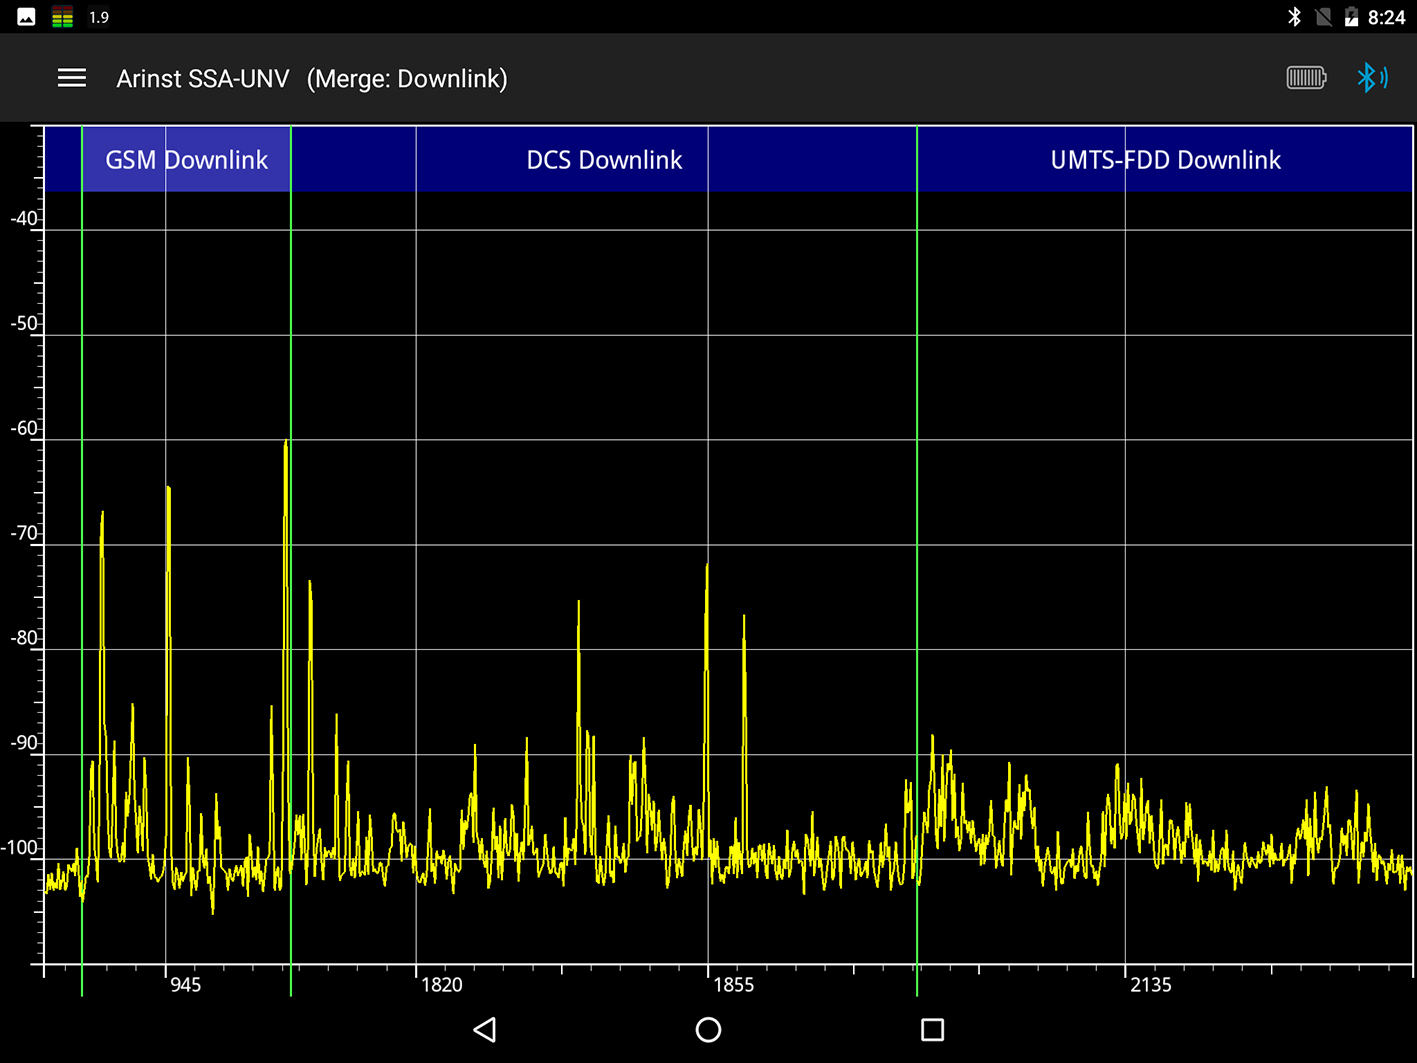Screen dimensions: 1417x1063
Task: Tap the -80 level axis label
Action: [x=24, y=638]
